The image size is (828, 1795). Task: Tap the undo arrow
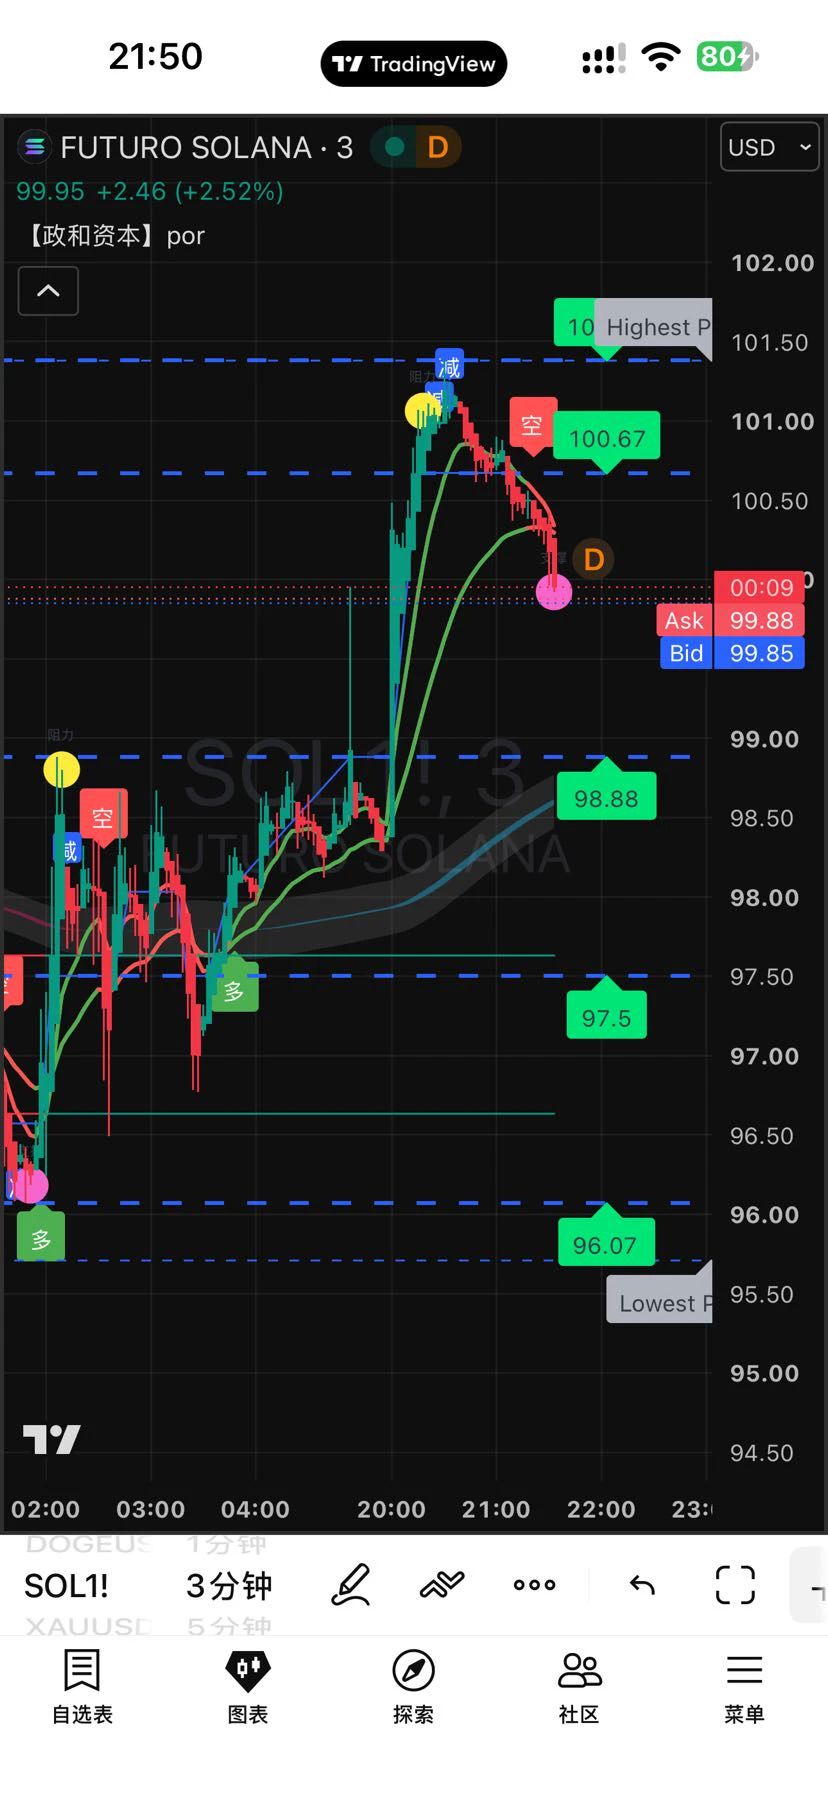click(x=642, y=1585)
